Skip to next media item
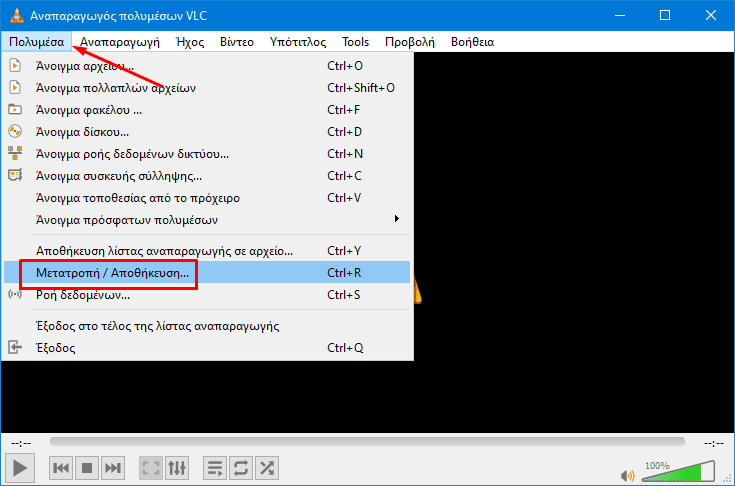The height and width of the screenshot is (486, 735). (x=113, y=468)
